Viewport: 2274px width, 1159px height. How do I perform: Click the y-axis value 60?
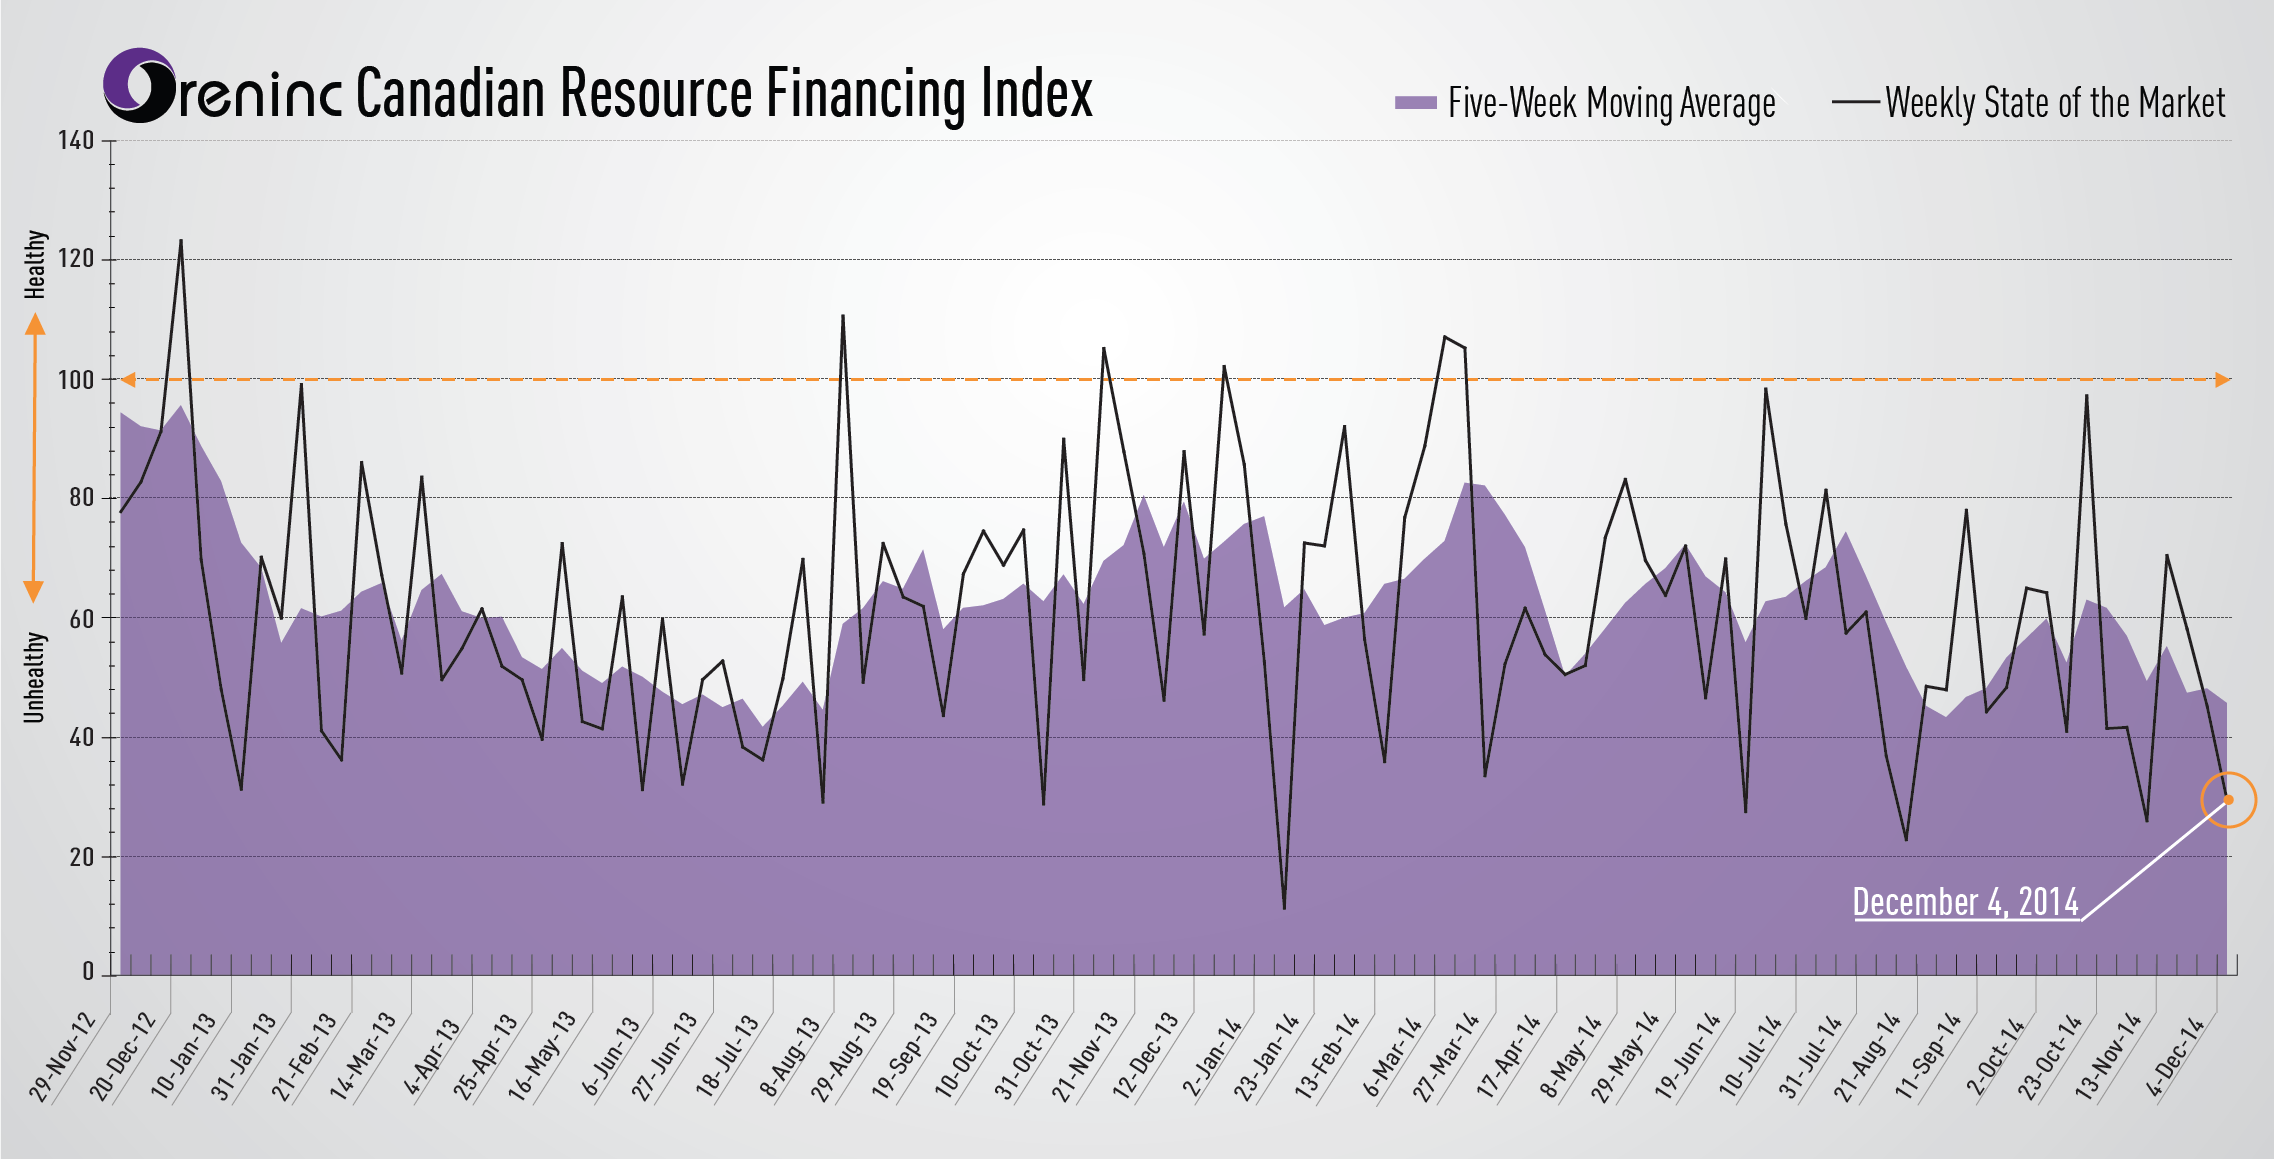point(82,618)
